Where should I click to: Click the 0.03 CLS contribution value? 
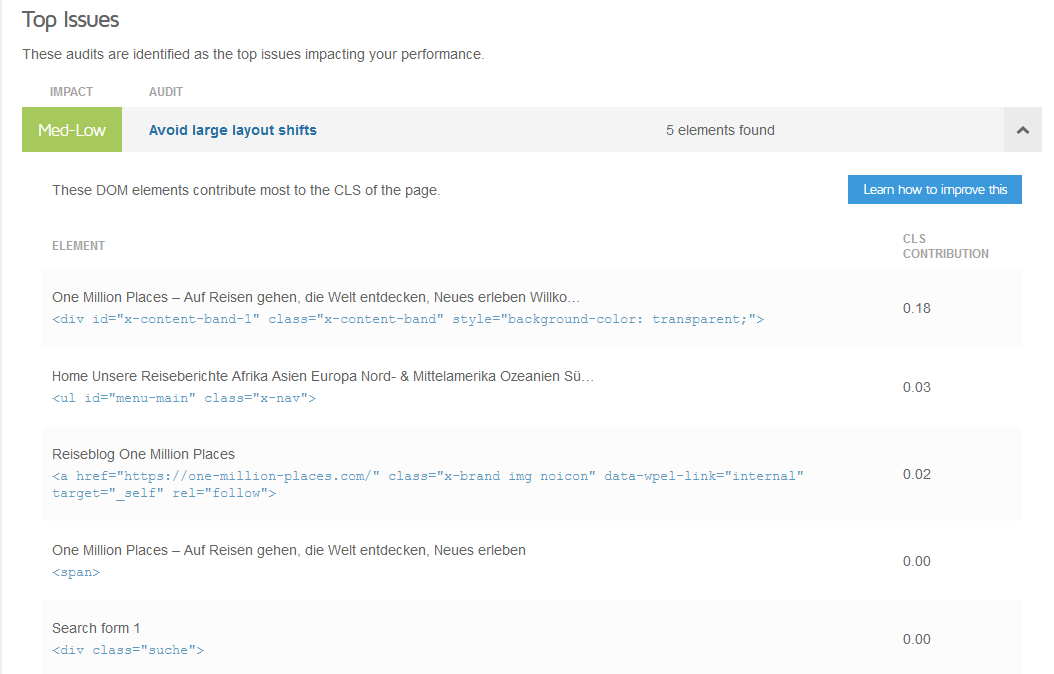(916, 387)
